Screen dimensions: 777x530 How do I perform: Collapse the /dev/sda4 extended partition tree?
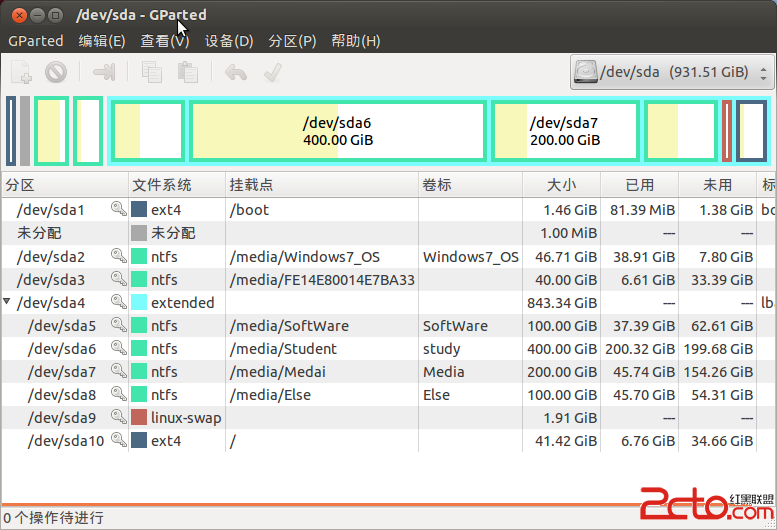7,301
